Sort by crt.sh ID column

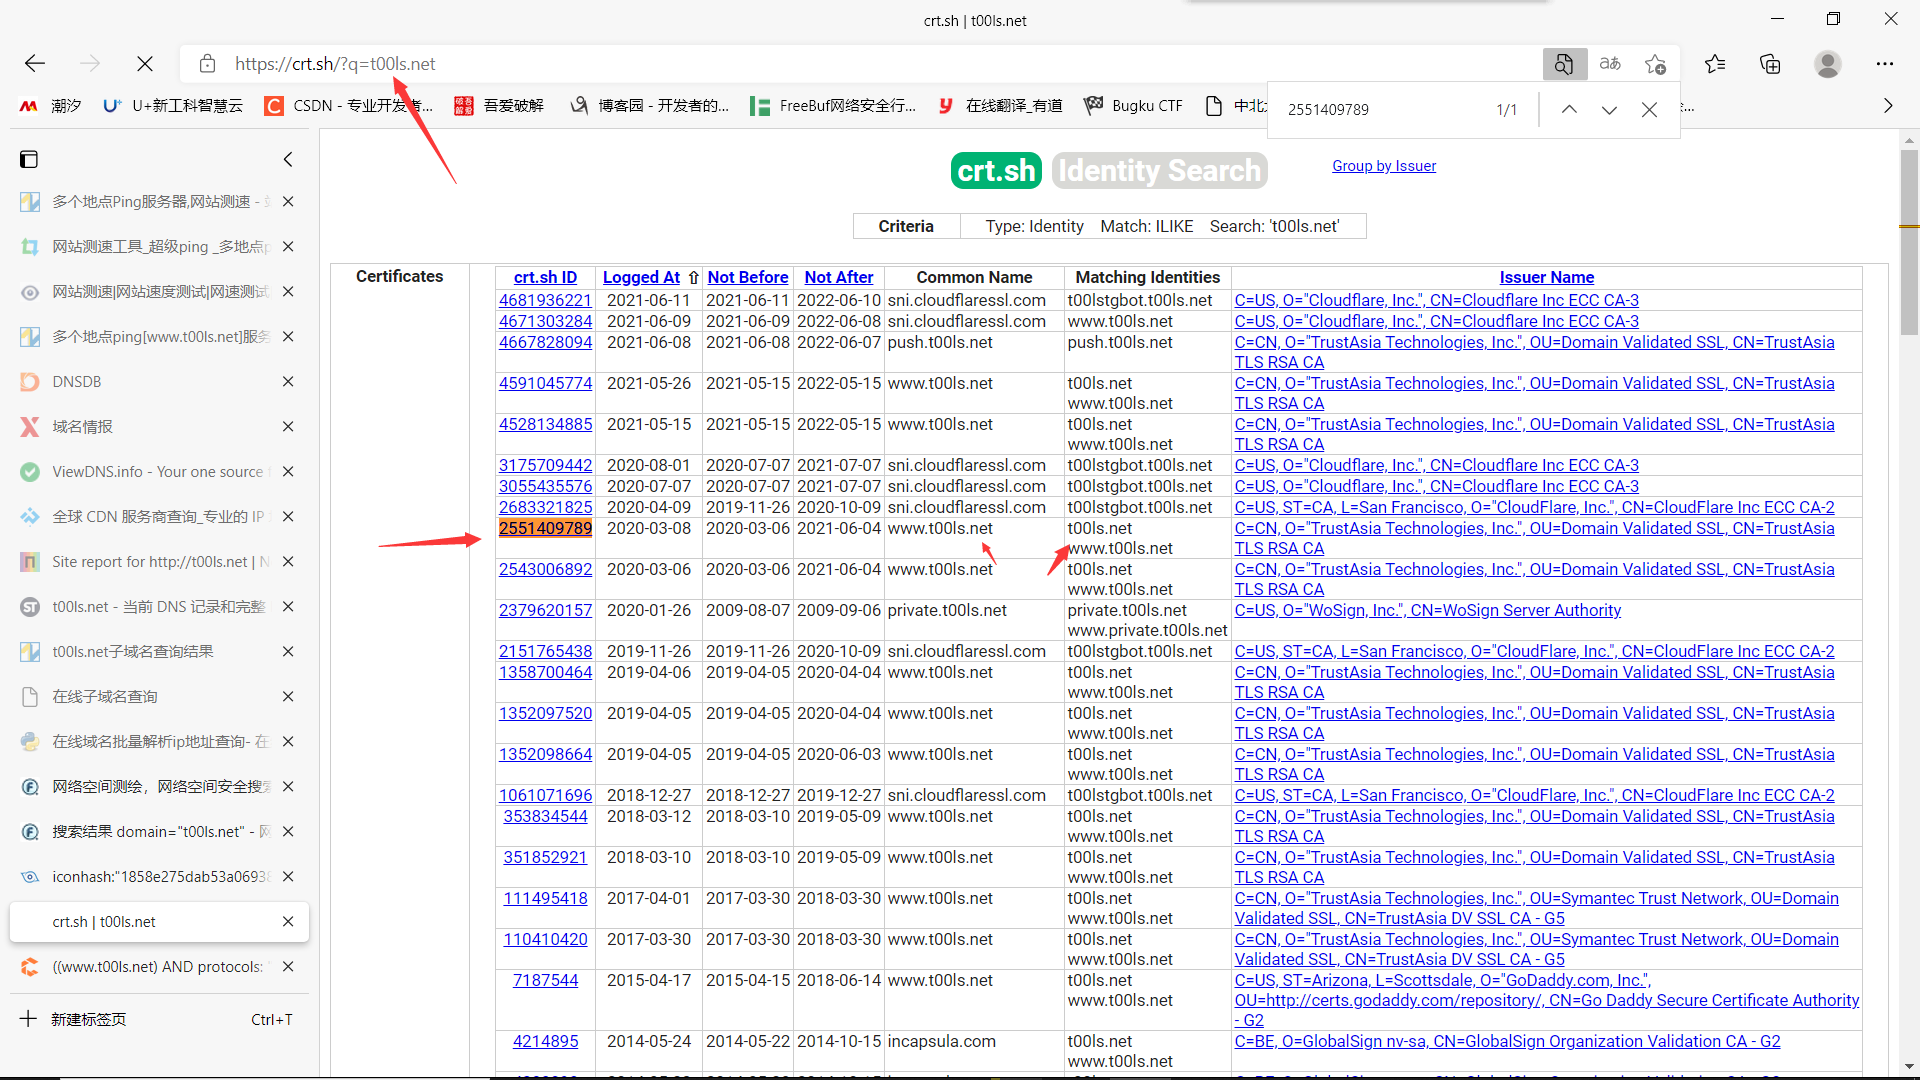(x=545, y=277)
